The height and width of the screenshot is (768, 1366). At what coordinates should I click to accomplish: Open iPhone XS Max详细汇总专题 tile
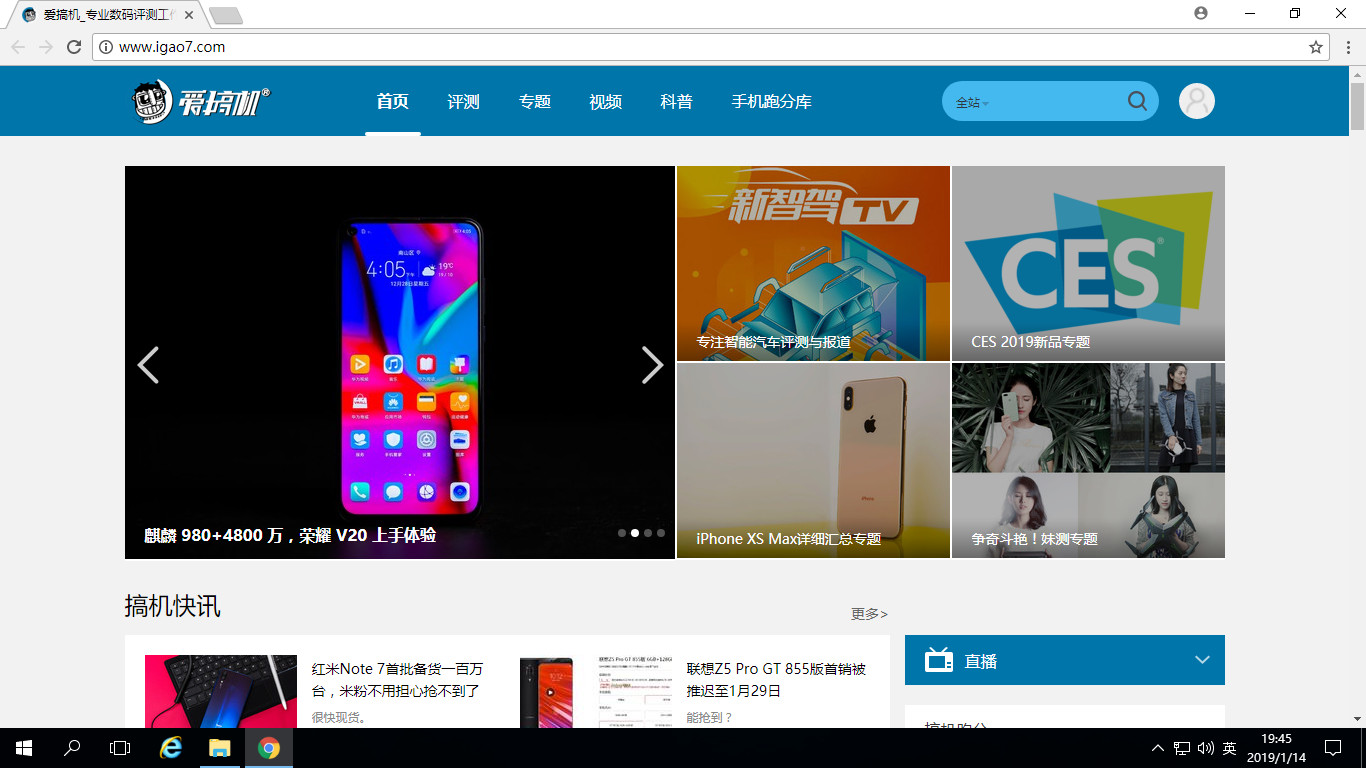click(x=813, y=460)
